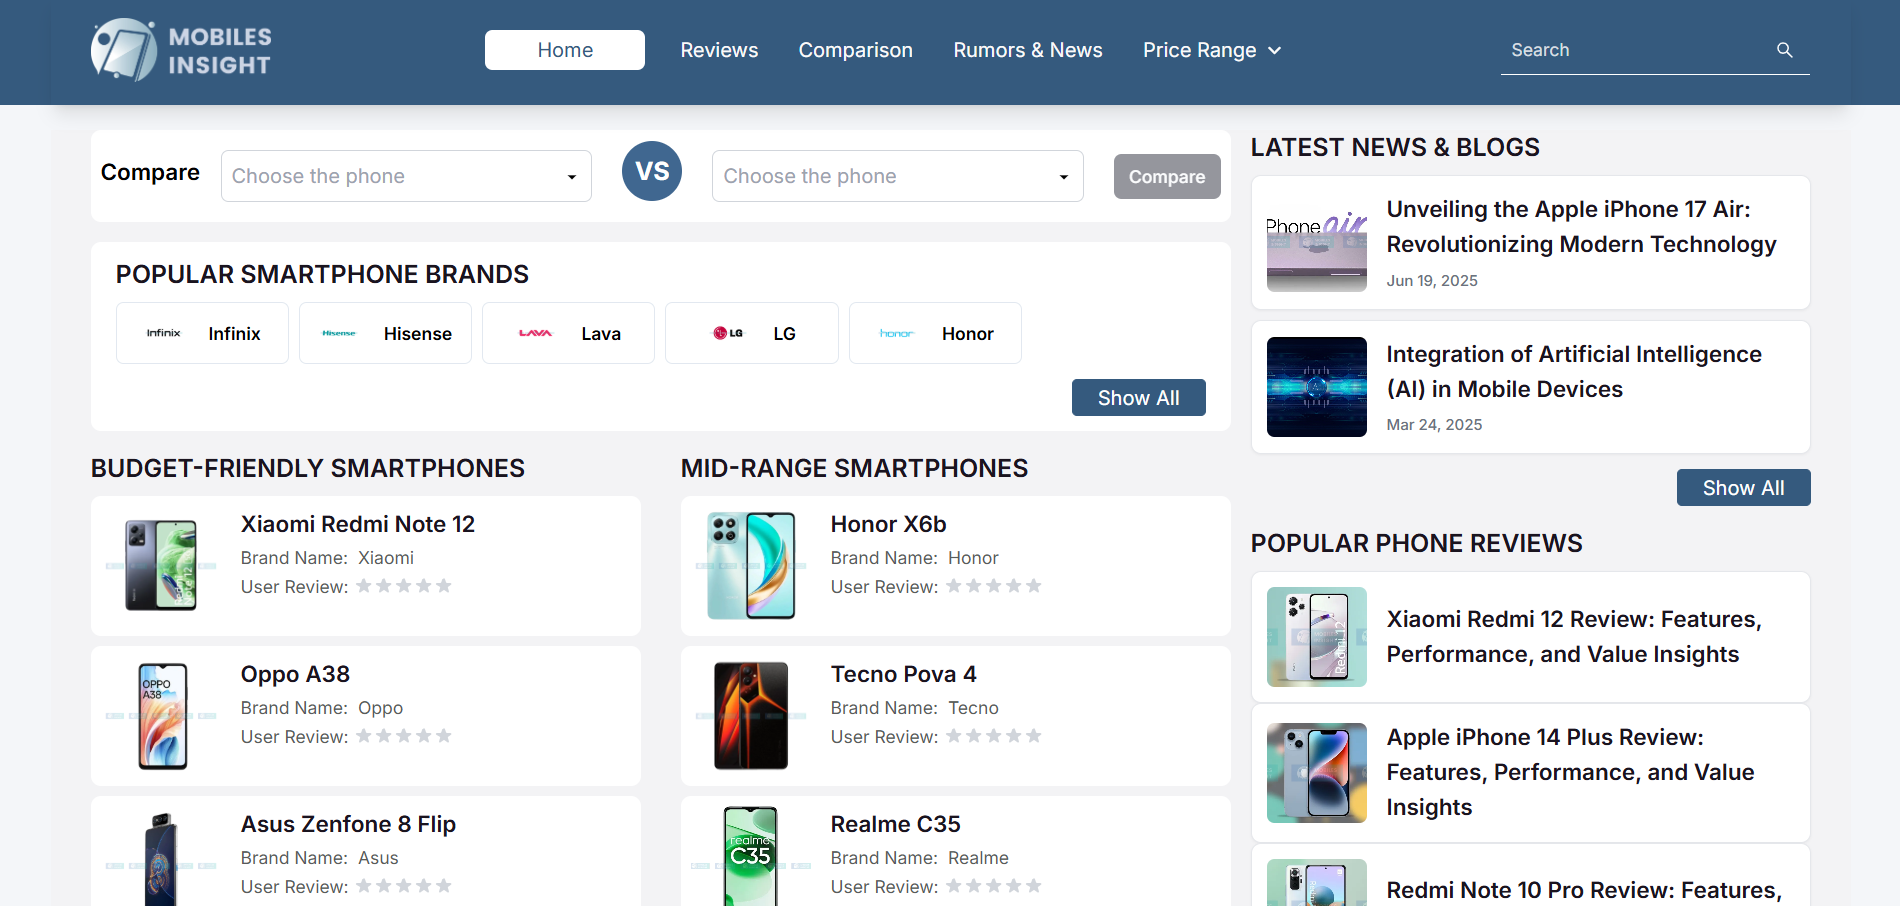Open the Realme C35 title

[x=895, y=824]
